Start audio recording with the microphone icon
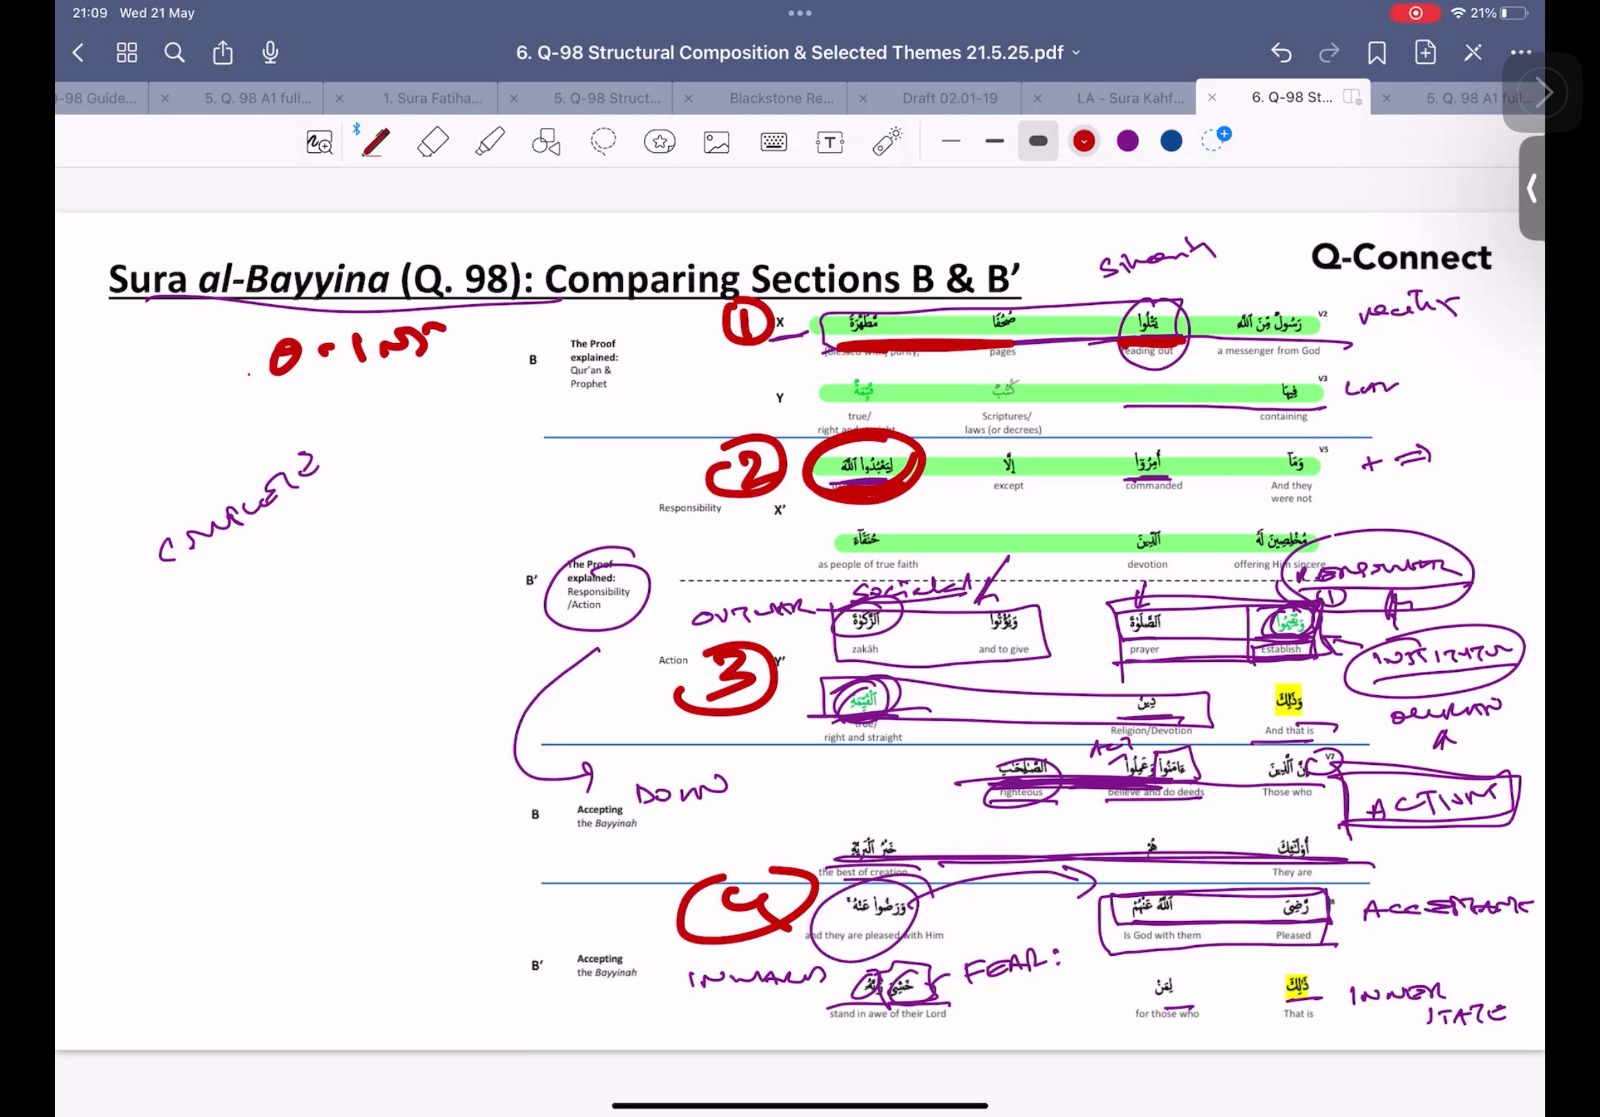This screenshot has width=1600, height=1117. (270, 53)
